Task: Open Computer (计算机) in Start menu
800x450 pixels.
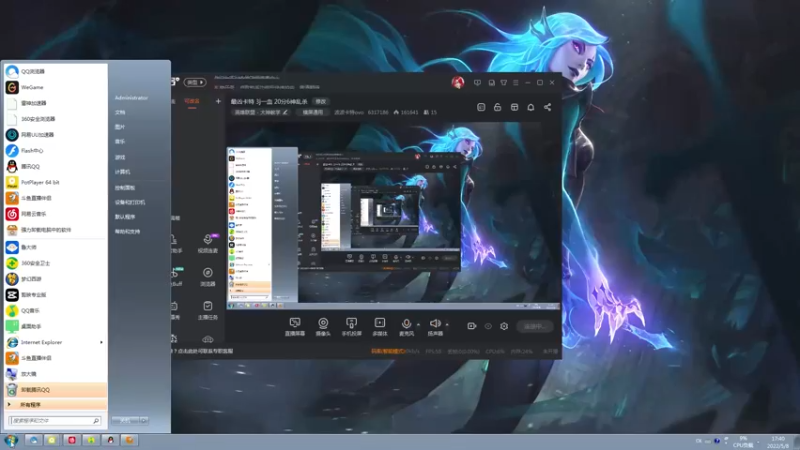Action: (x=122, y=172)
